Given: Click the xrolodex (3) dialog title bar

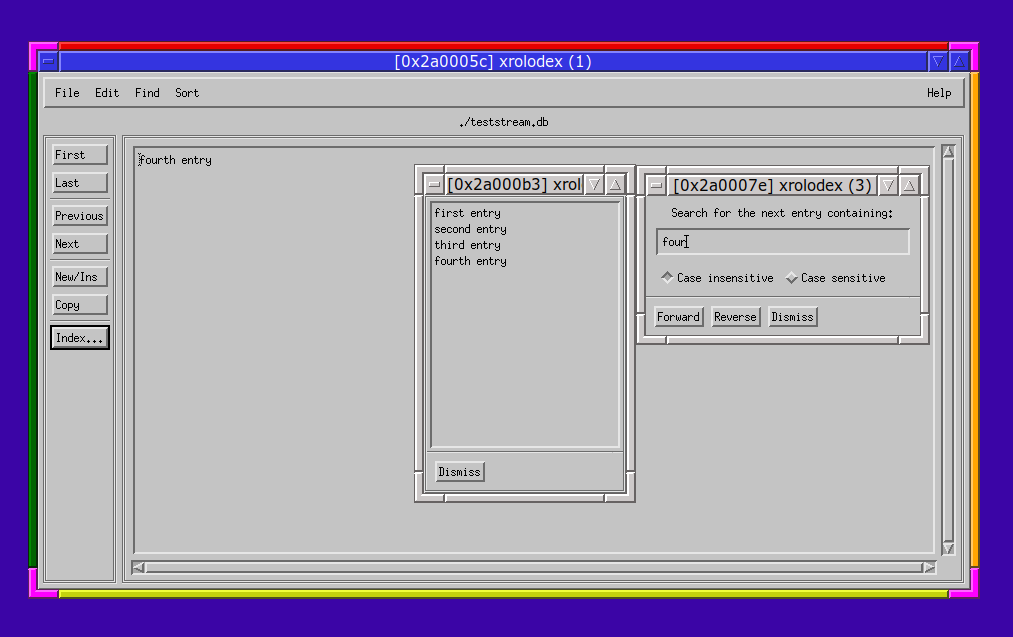Looking at the screenshot, I should tap(772, 185).
